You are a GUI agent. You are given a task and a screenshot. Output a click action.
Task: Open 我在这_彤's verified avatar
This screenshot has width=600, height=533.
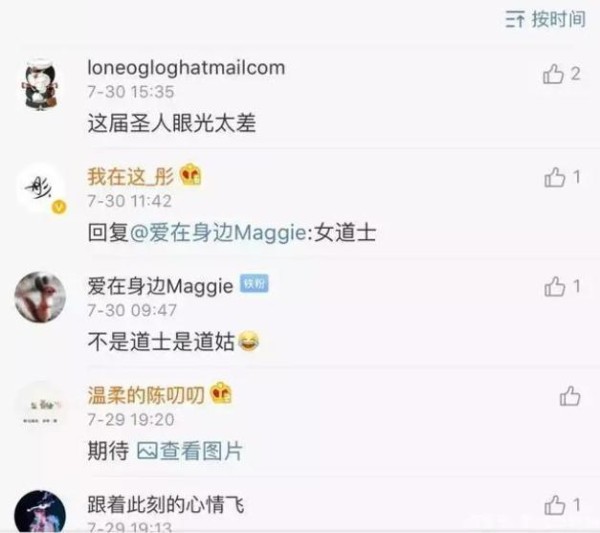(x=41, y=188)
